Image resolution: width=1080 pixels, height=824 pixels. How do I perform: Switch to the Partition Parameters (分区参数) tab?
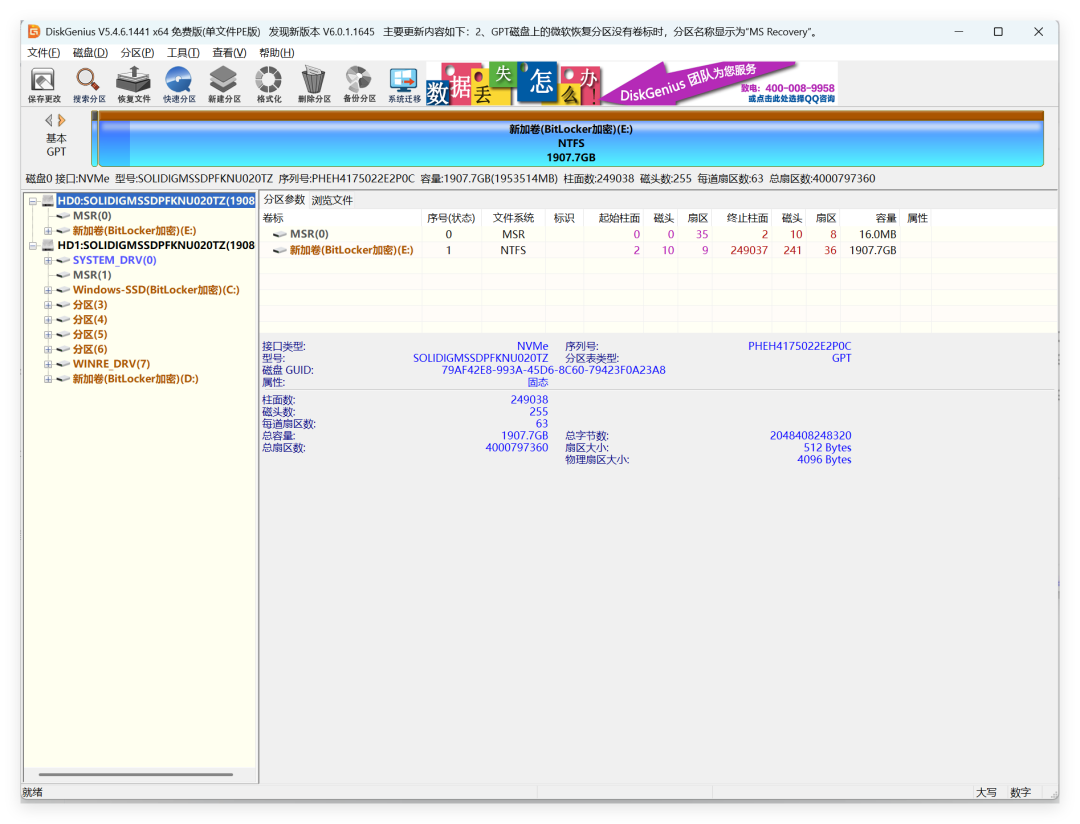pos(284,200)
